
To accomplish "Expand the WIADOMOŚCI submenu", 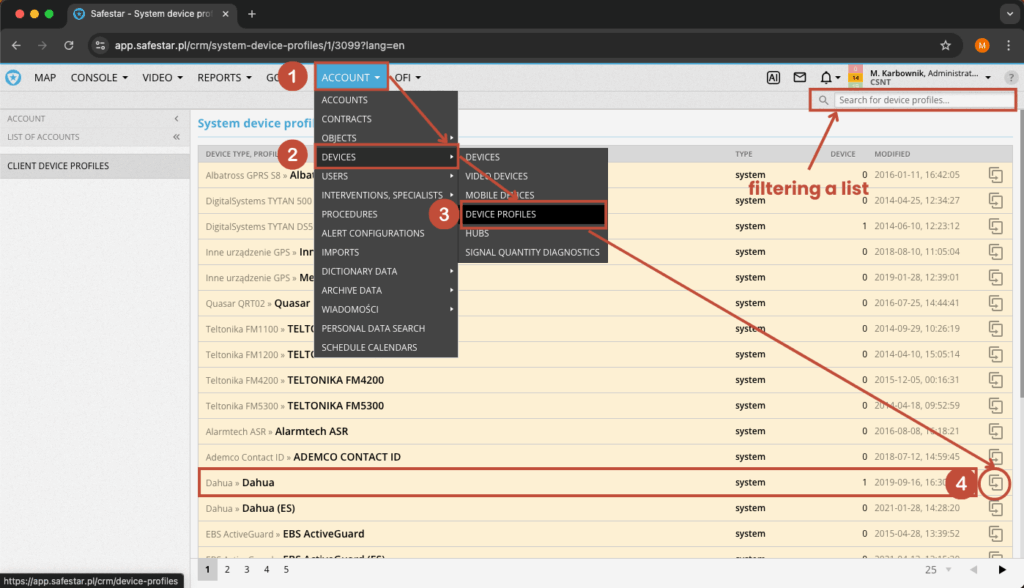I will coord(386,310).
